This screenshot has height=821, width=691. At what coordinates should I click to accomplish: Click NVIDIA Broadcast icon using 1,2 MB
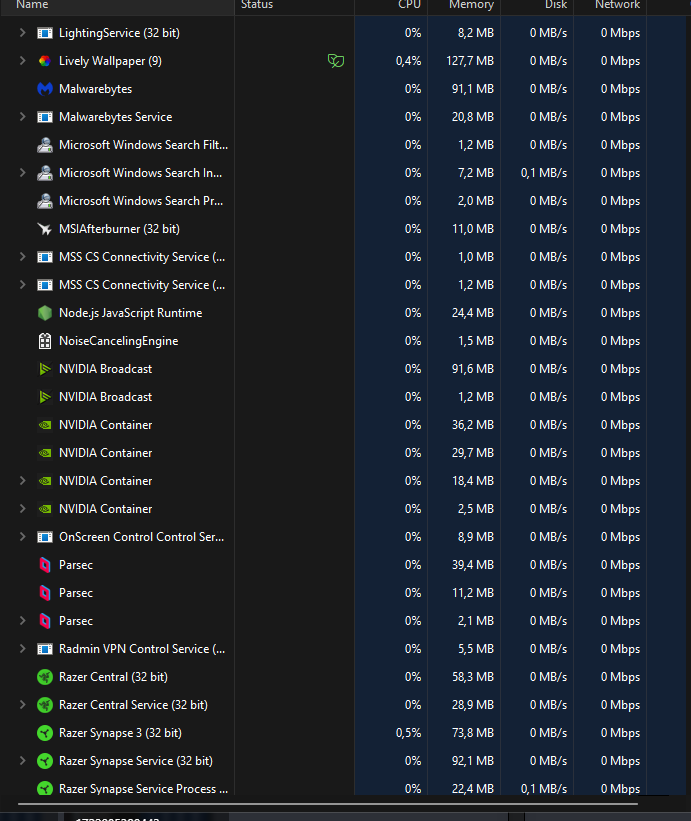point(45,397)
